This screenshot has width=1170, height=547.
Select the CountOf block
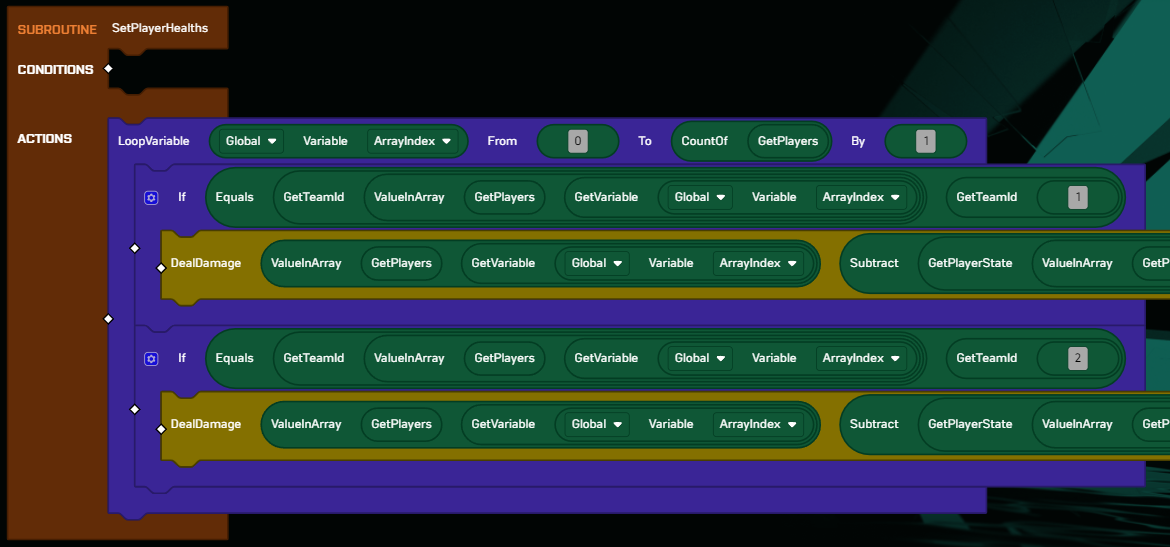pos(705,141)
